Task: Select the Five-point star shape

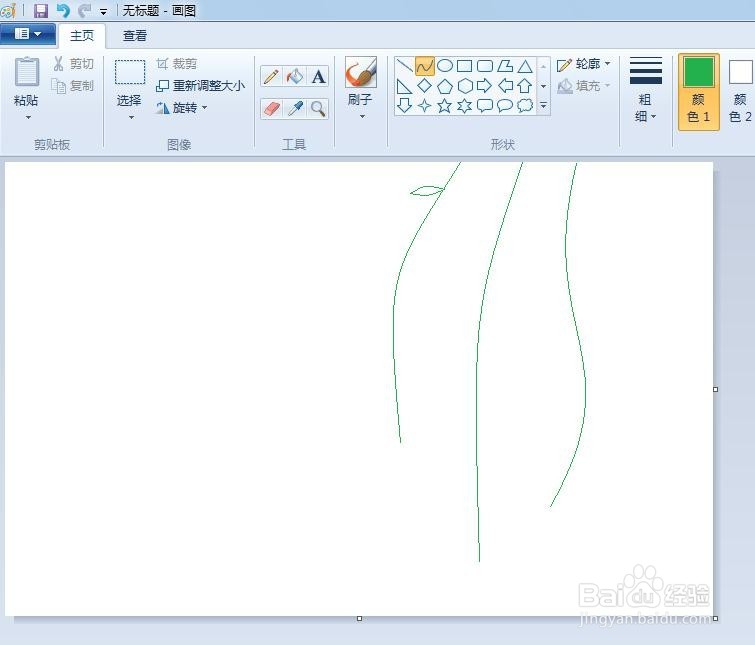Action: click(444, 106)
